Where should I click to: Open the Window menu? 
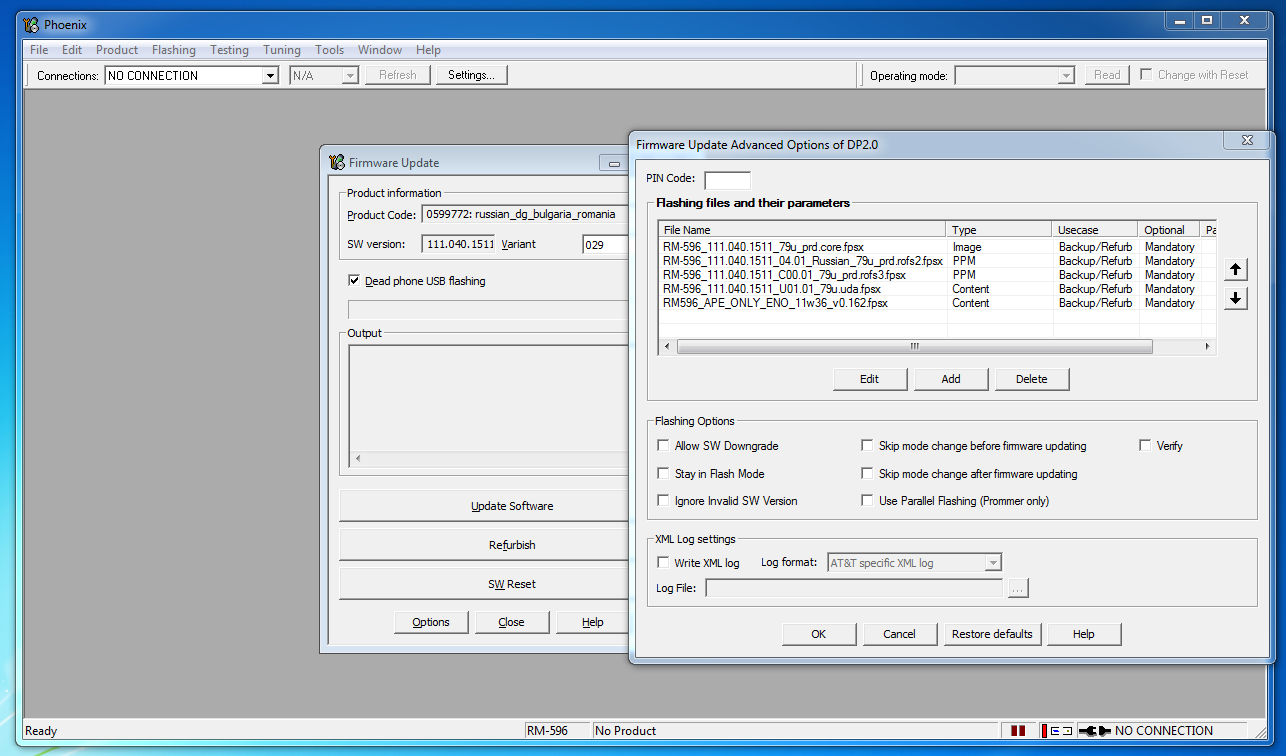[x=380, y=50]
